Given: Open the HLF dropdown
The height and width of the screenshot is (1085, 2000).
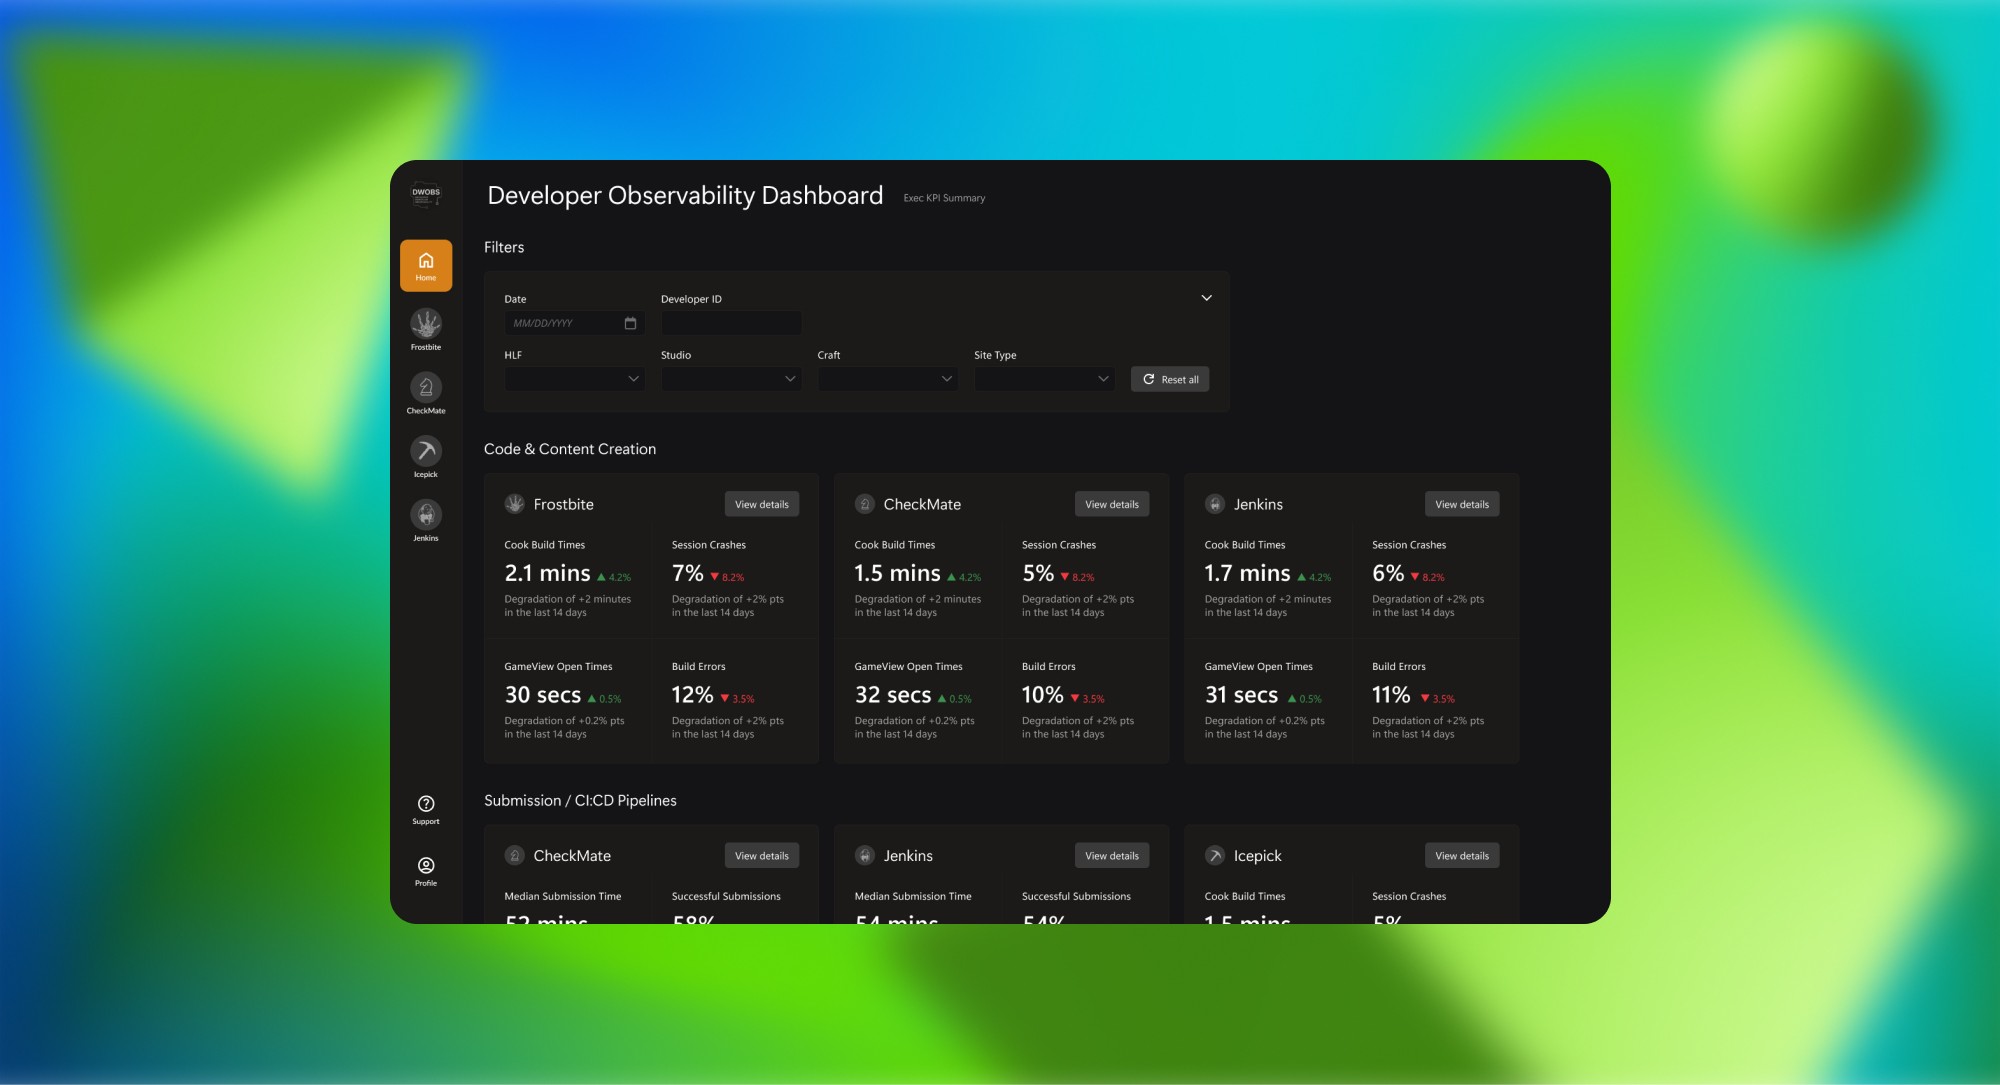Looking at the screenshot, I should coord(574,379).
